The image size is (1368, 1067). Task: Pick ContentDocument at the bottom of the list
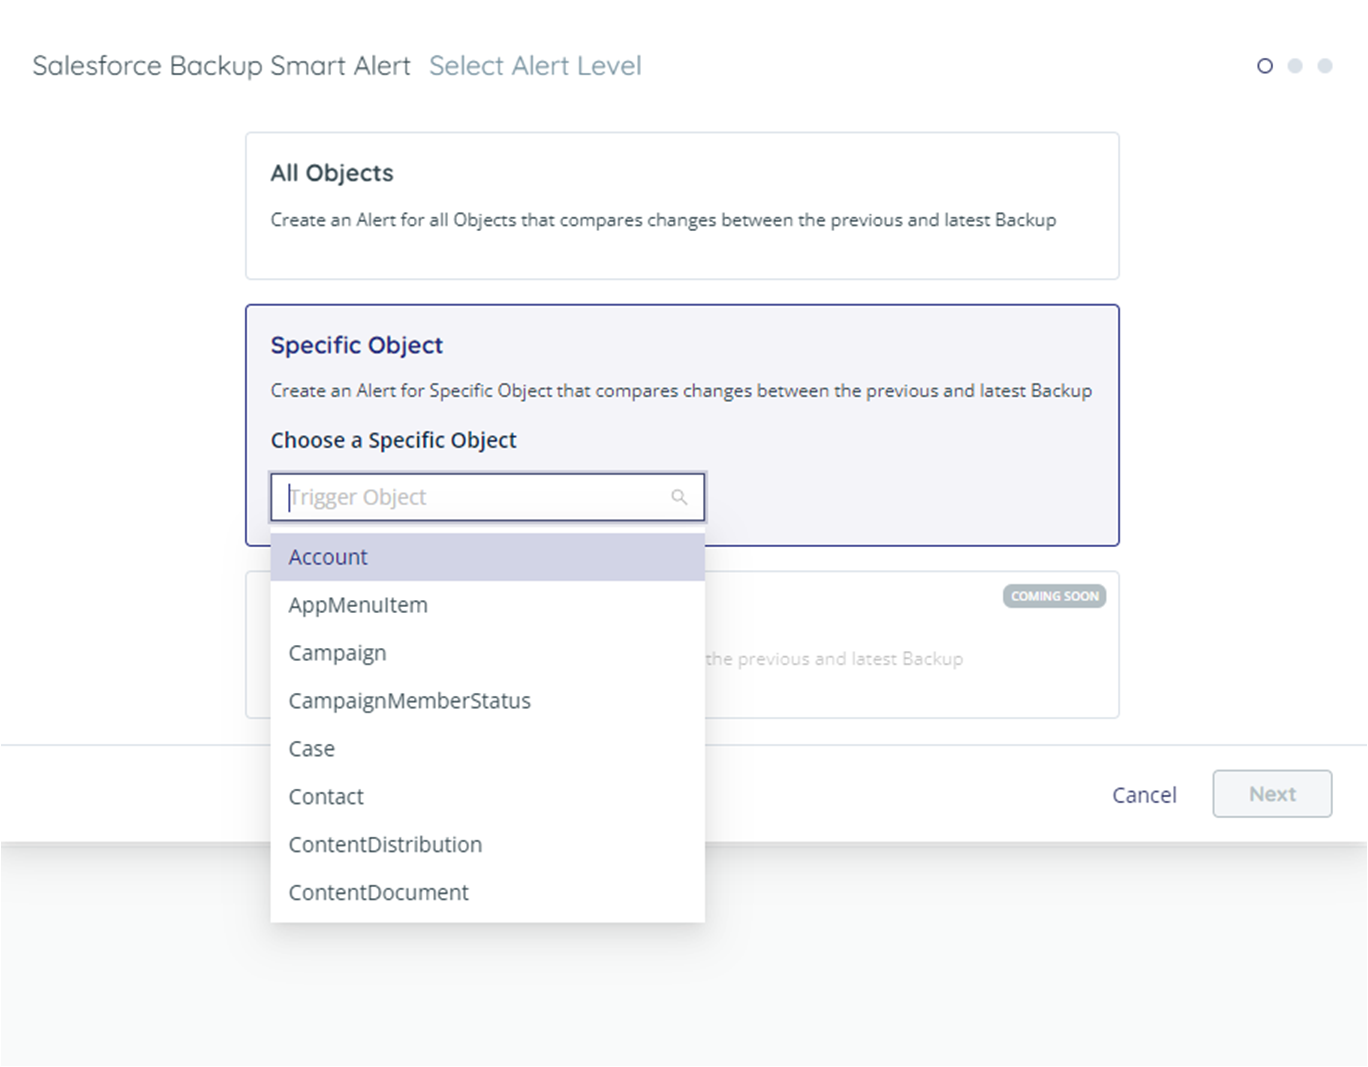[x=379, y=892]
